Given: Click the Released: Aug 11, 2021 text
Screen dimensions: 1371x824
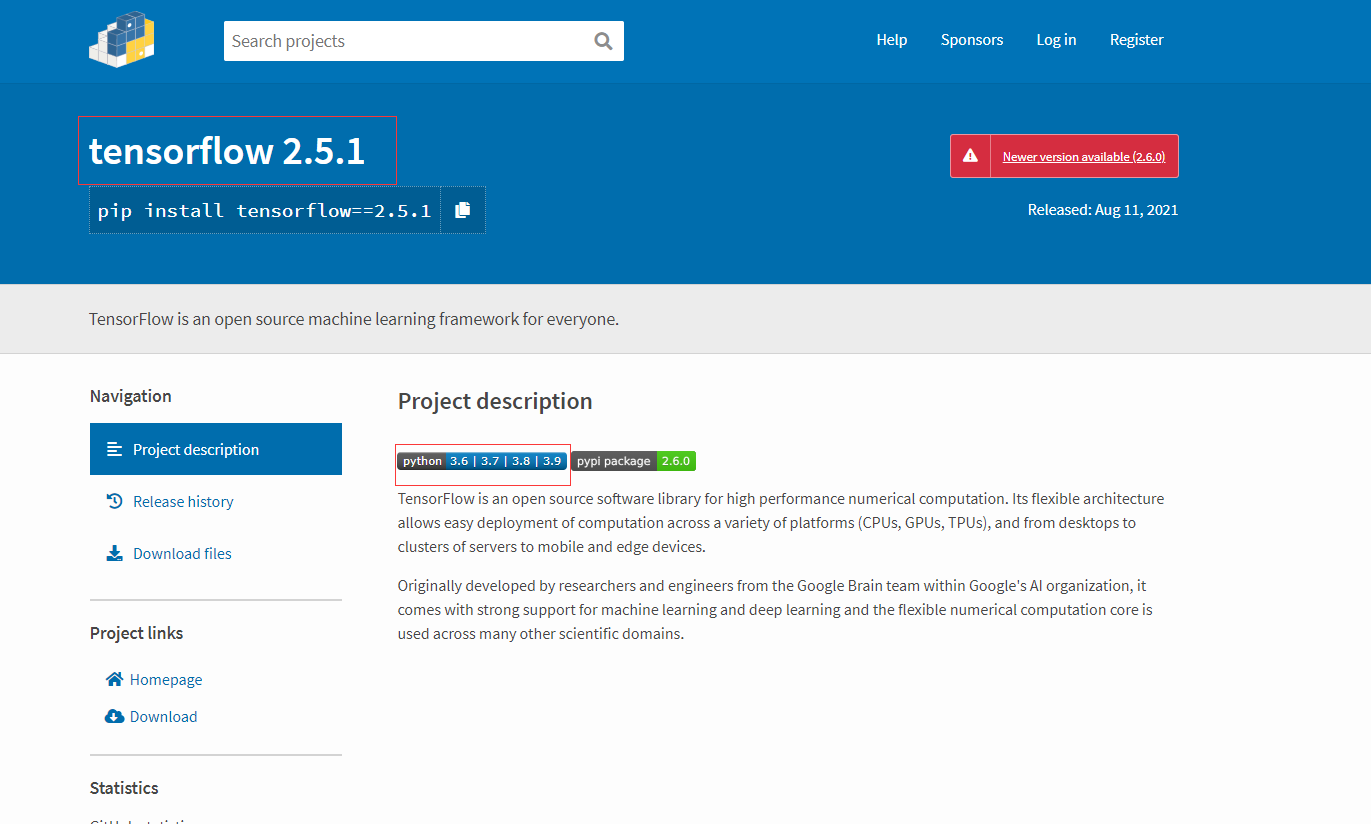Looking at the screenshot, I should (x=1103, y=210).
